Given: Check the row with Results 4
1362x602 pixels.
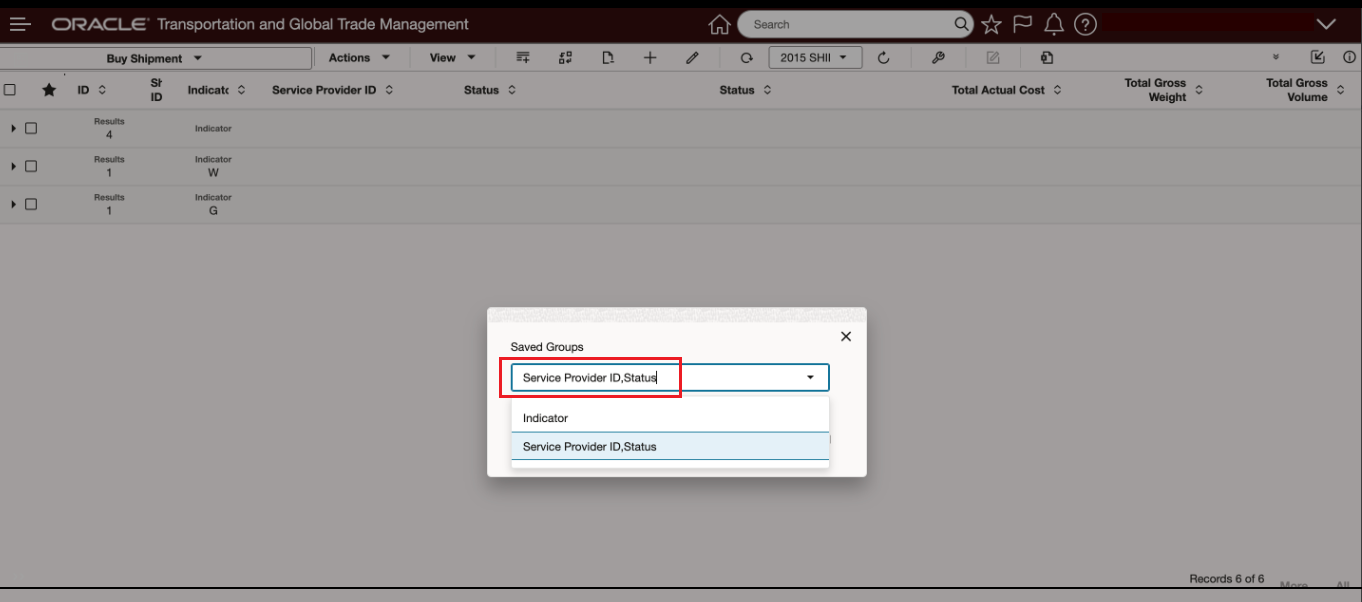Looking at the screenshot, I should [x=31, y=128].
